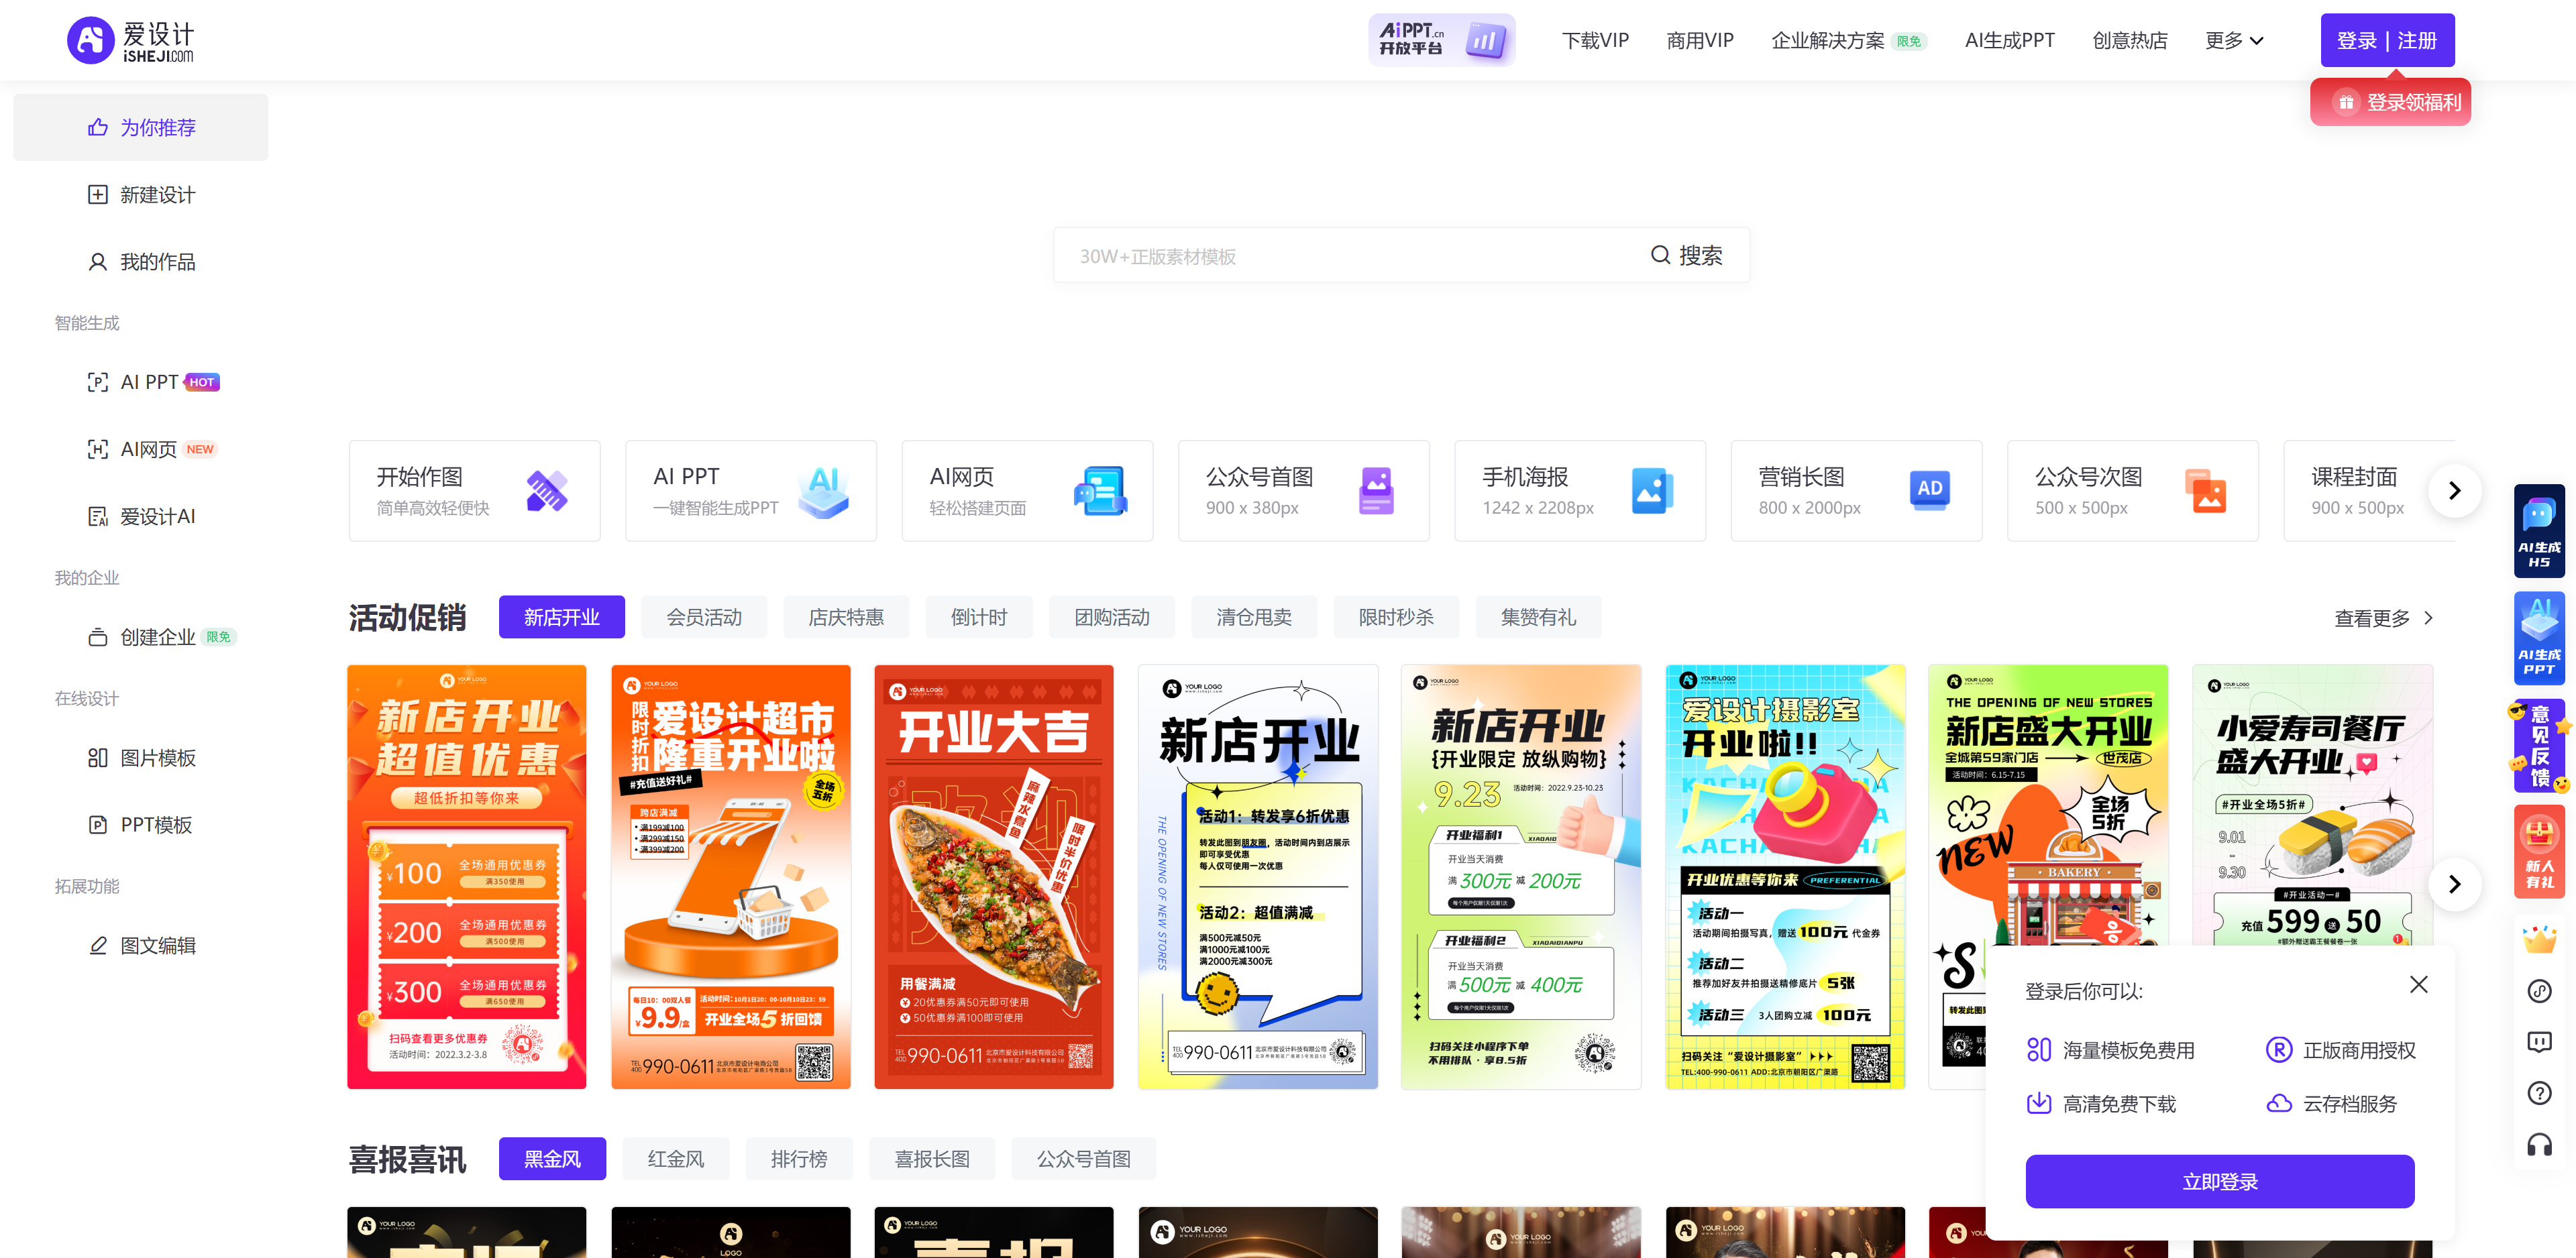This screenshot has height=1258, width=2576.
Task: Click the help question mark icon
Action: 2539,1093
